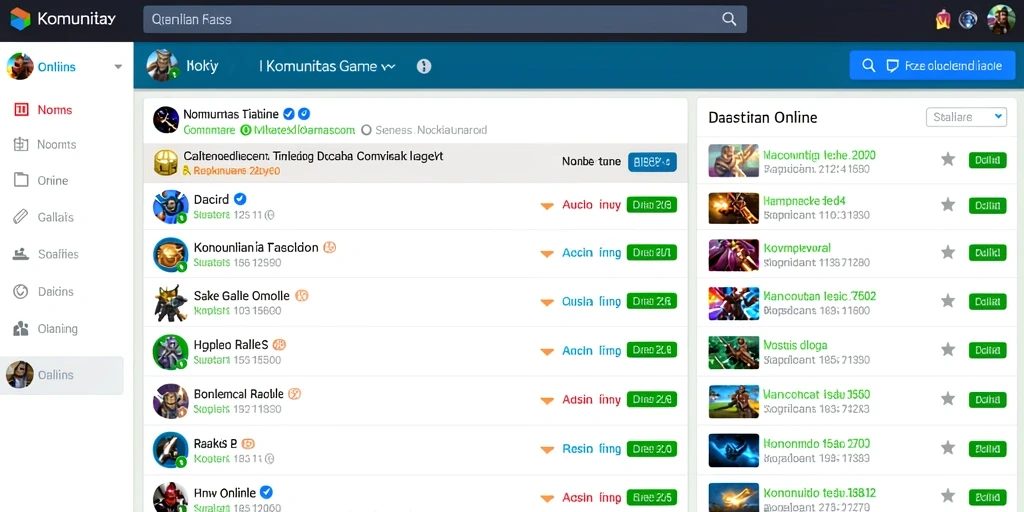The width and height of the screenshot is (1024, 512).
Task: Click the Hgpleo RalleS avatar
Action: (170, 352)
